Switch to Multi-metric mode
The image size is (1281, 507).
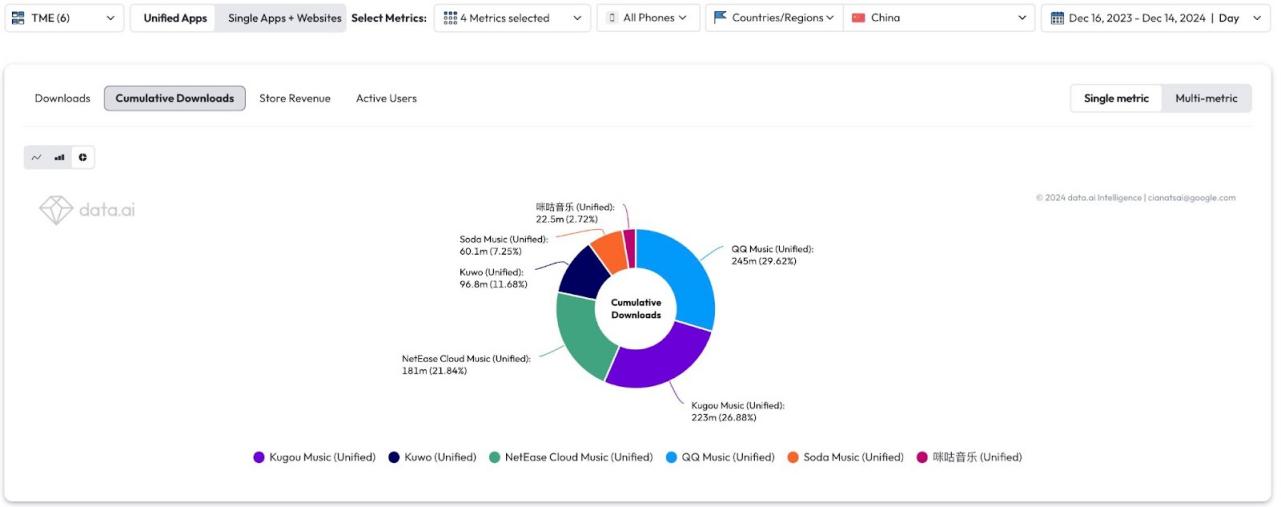click(x=1206, y=98)
